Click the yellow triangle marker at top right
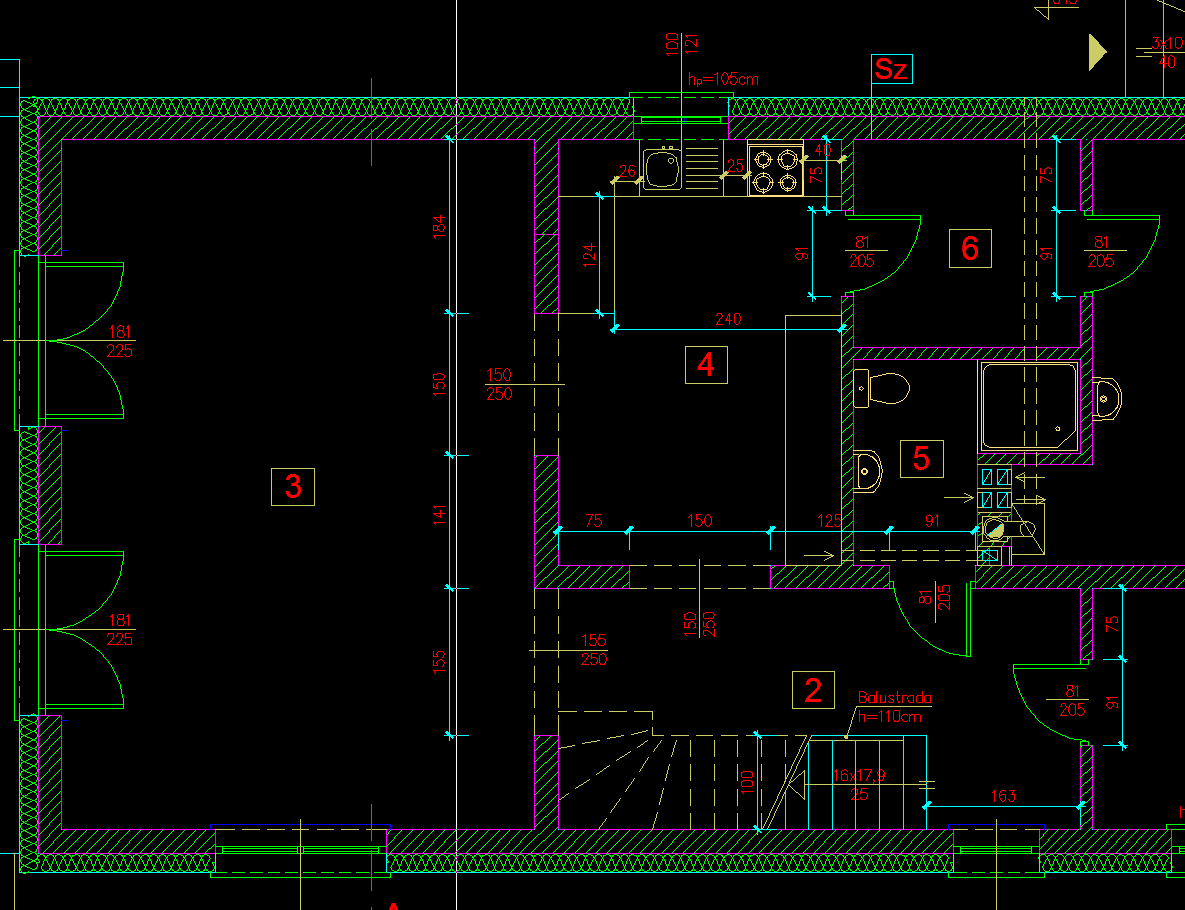 [1097, 52]
